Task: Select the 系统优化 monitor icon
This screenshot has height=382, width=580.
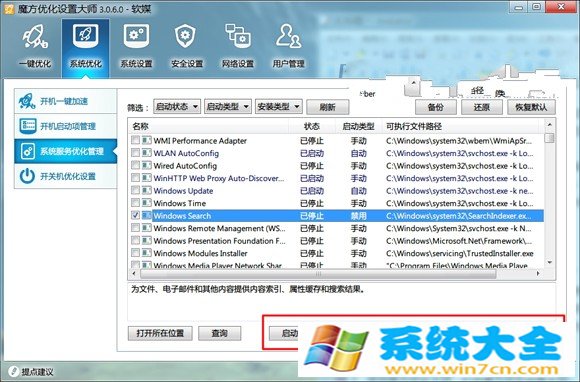Action: pos(85,36)
